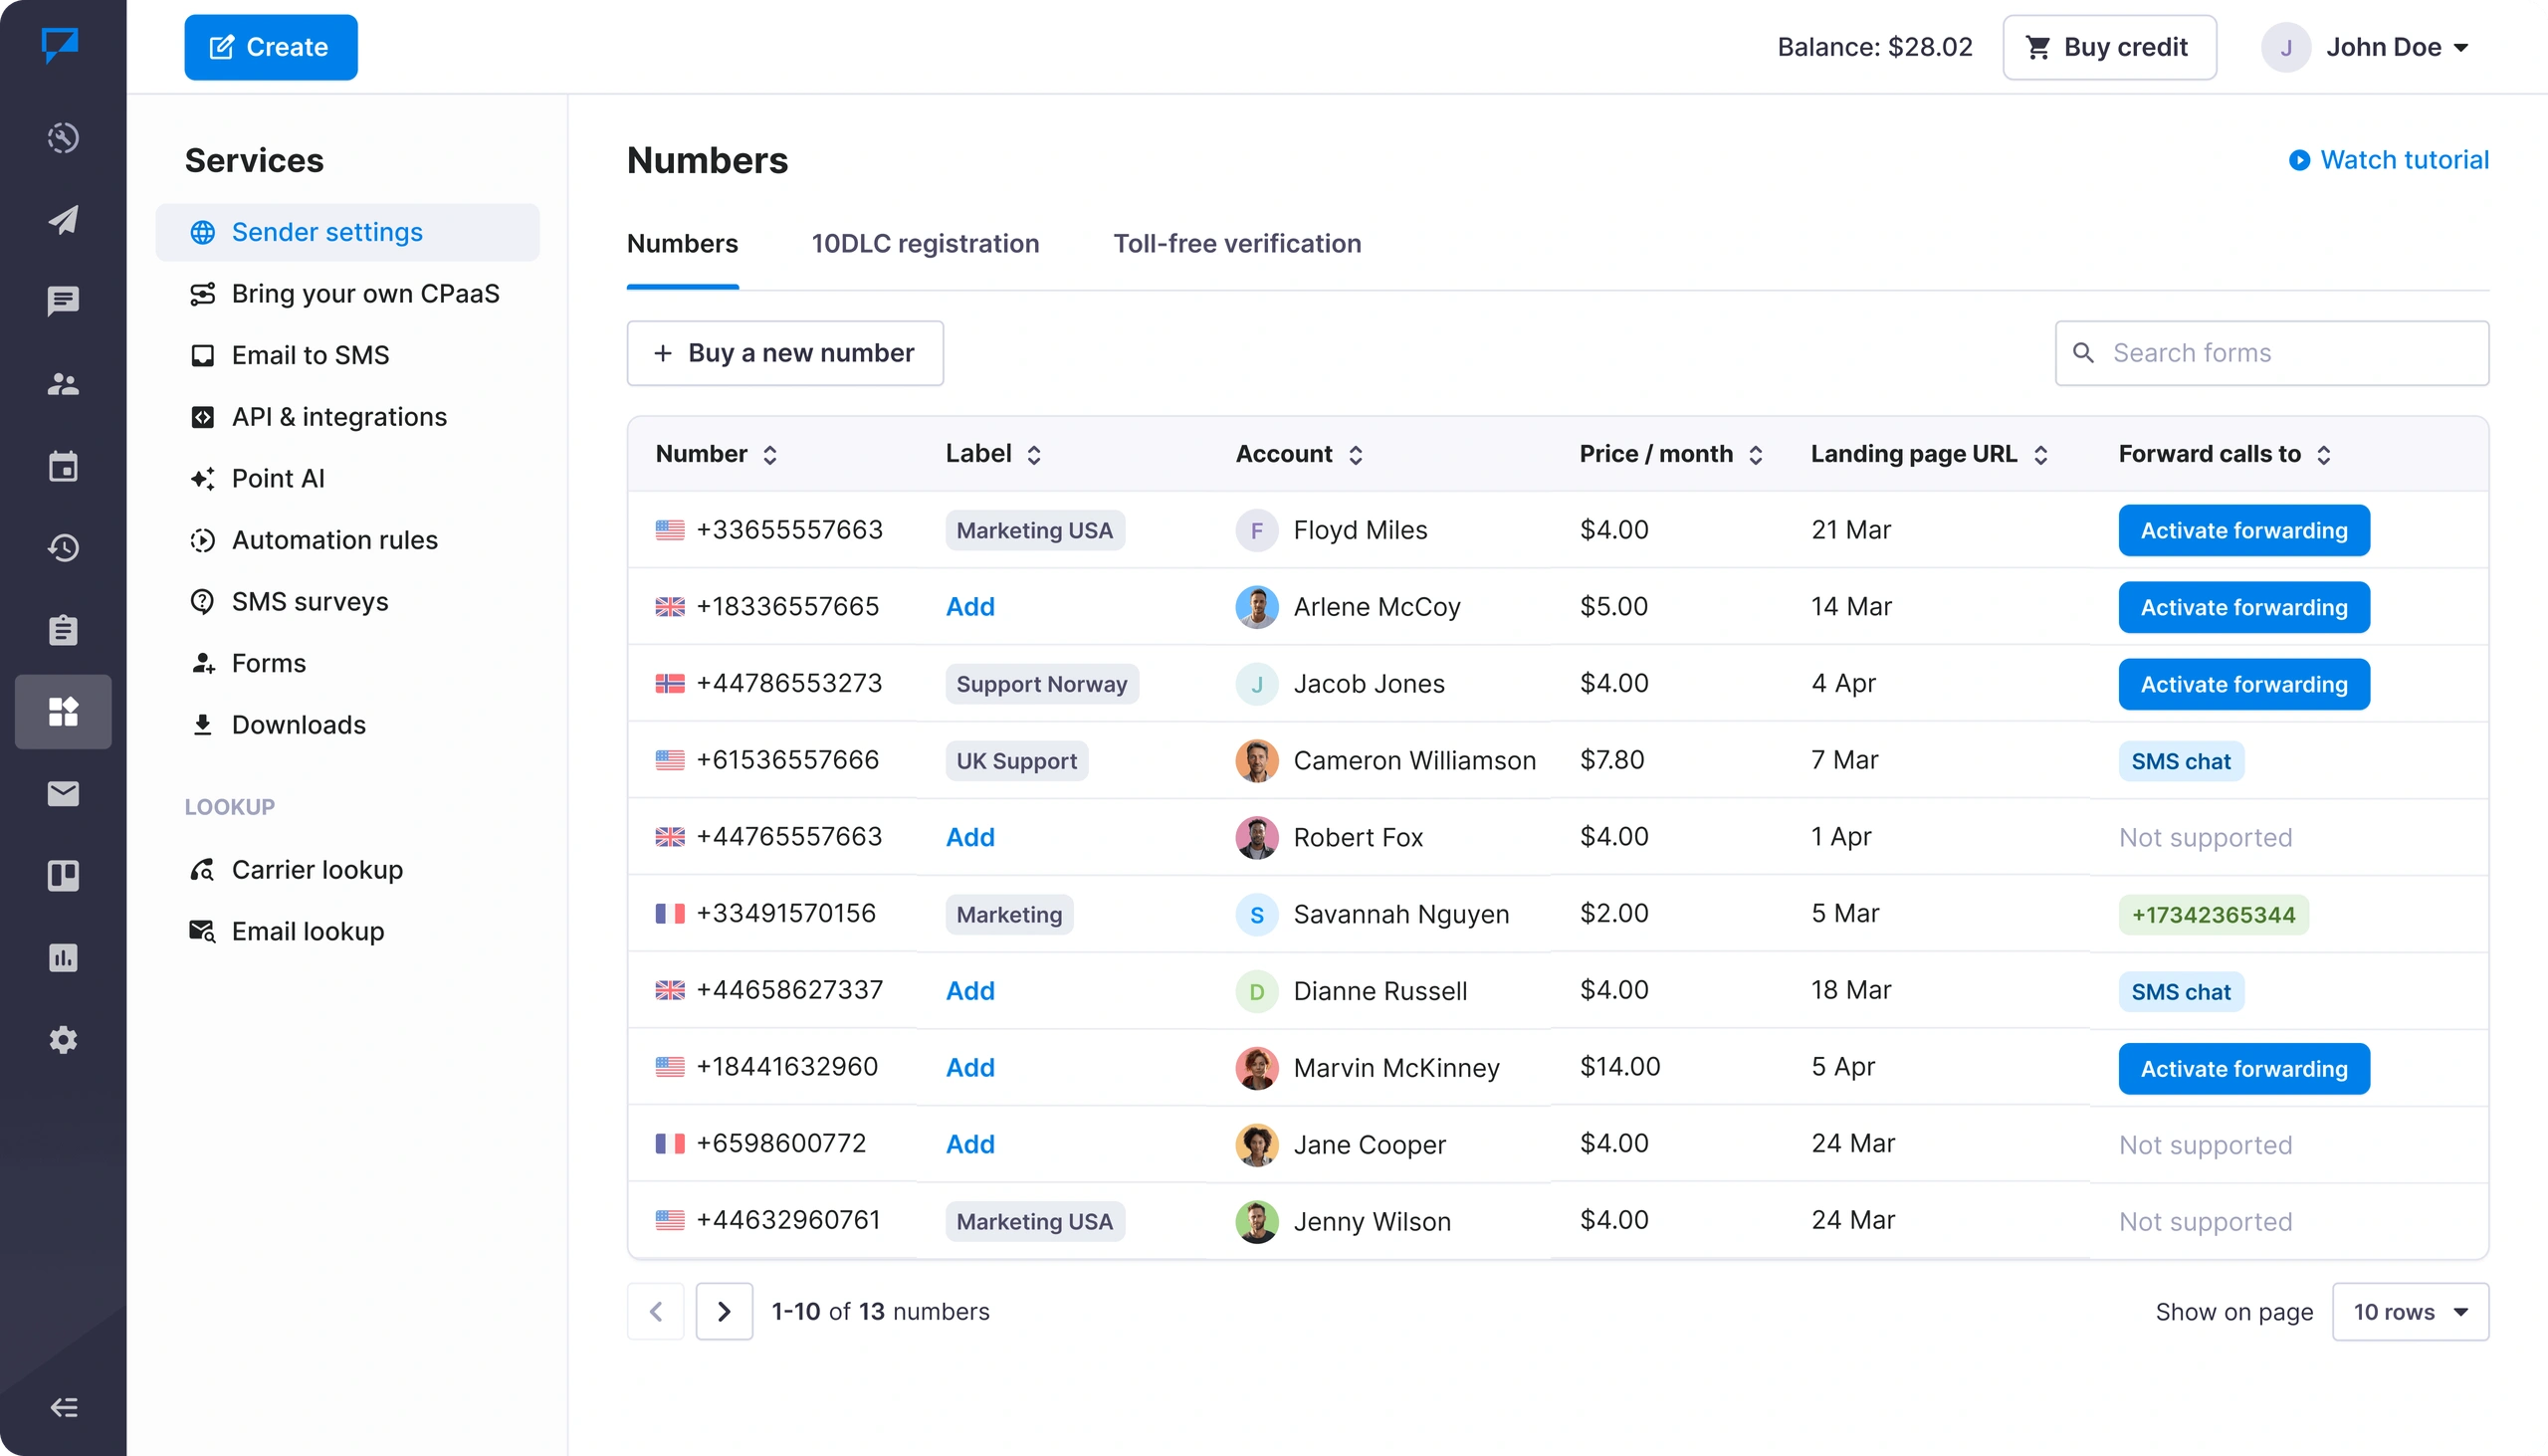Open the 10 rows per page dropdown
The width and height of the screenshot is (2548, 1456).
tap(2409, 1312)
